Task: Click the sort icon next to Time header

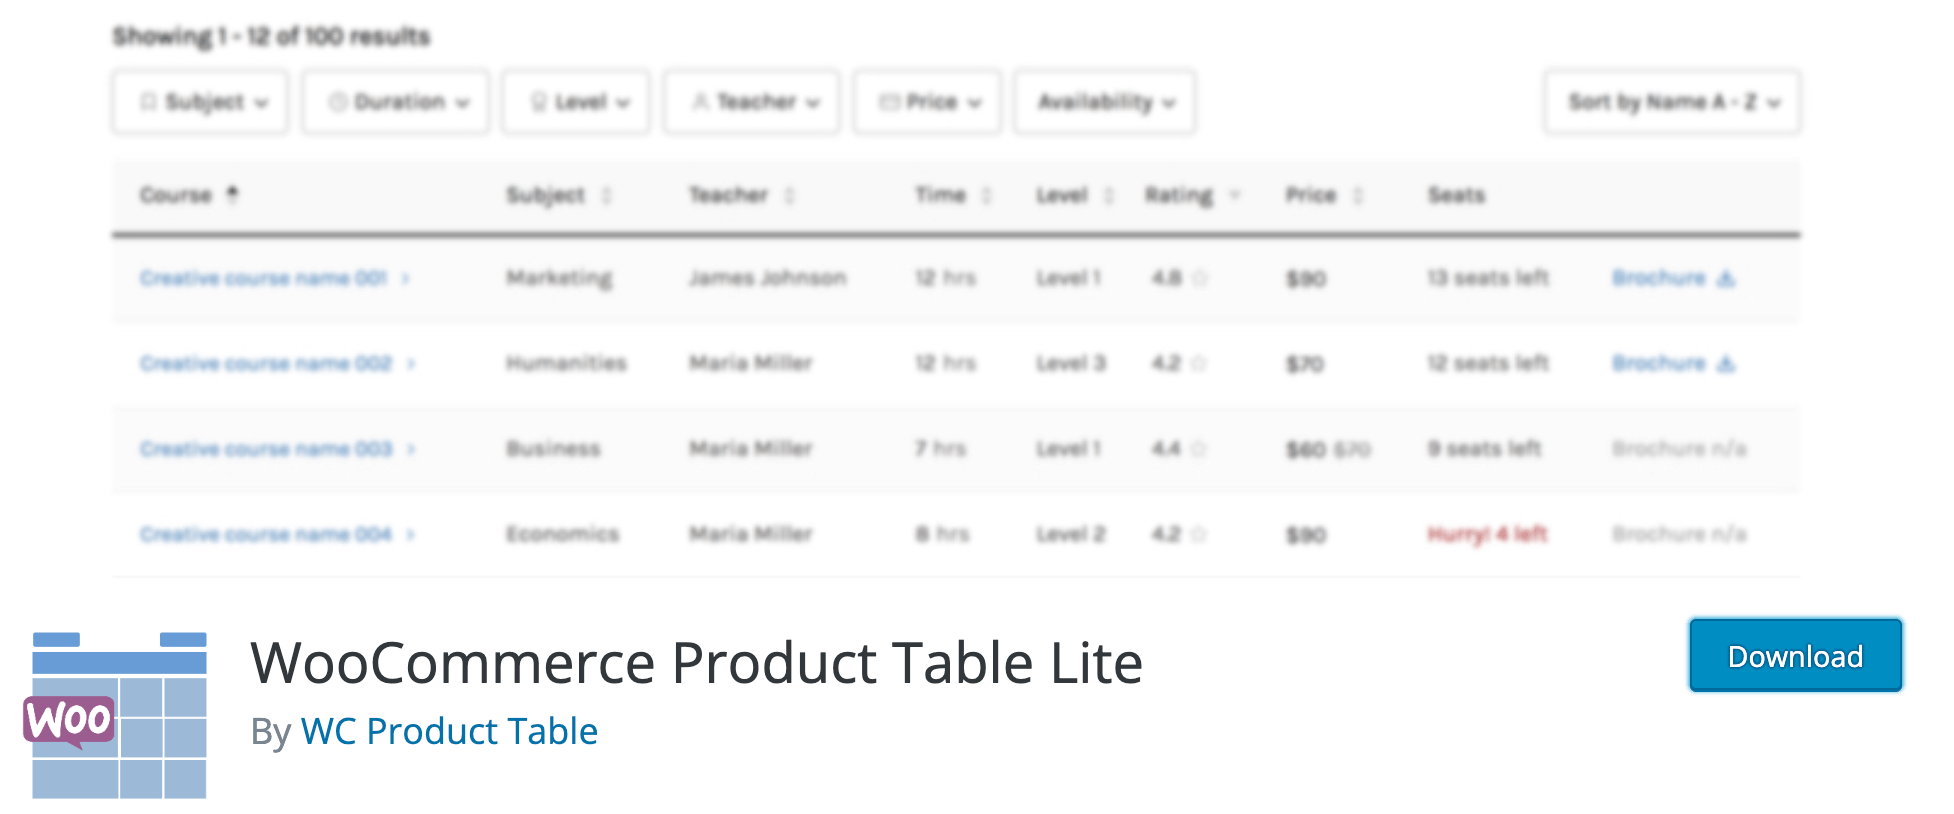Action: (986, 196)
